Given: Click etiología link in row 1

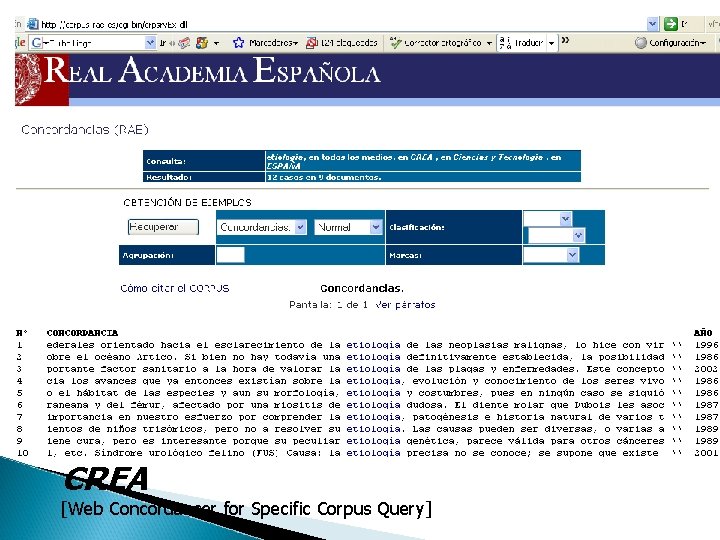Looking at the screenshot, I should pos(373,345).
